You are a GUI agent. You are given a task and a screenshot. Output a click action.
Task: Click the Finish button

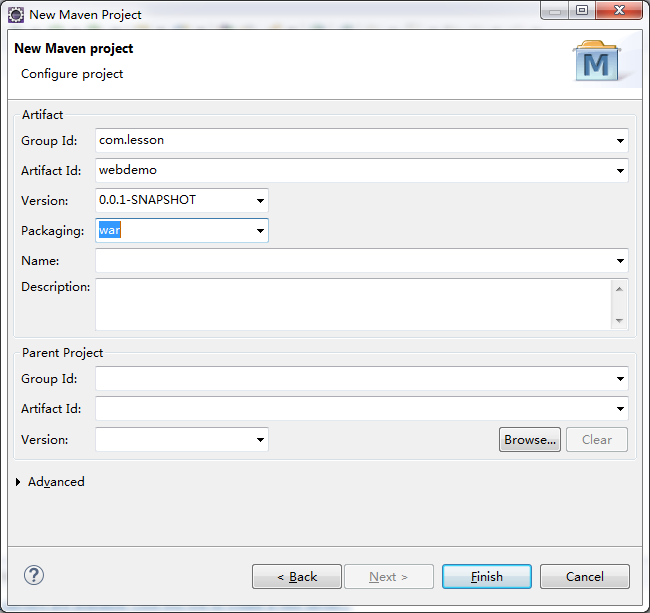[487, 577]
